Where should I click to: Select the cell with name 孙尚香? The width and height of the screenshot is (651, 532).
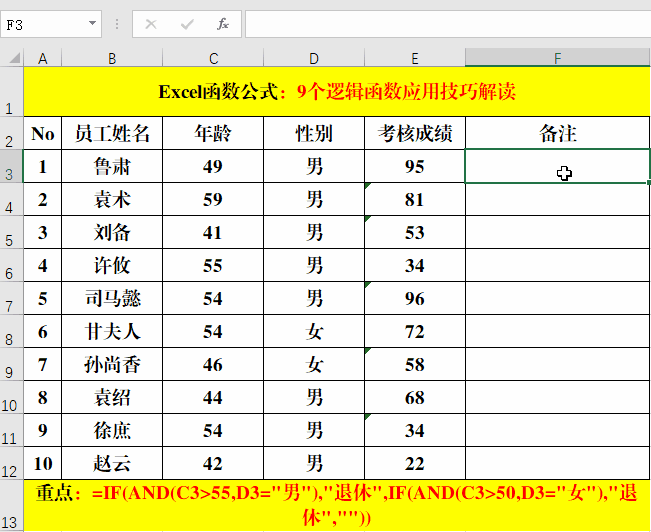pyautogui.click(x=112, y=364)
